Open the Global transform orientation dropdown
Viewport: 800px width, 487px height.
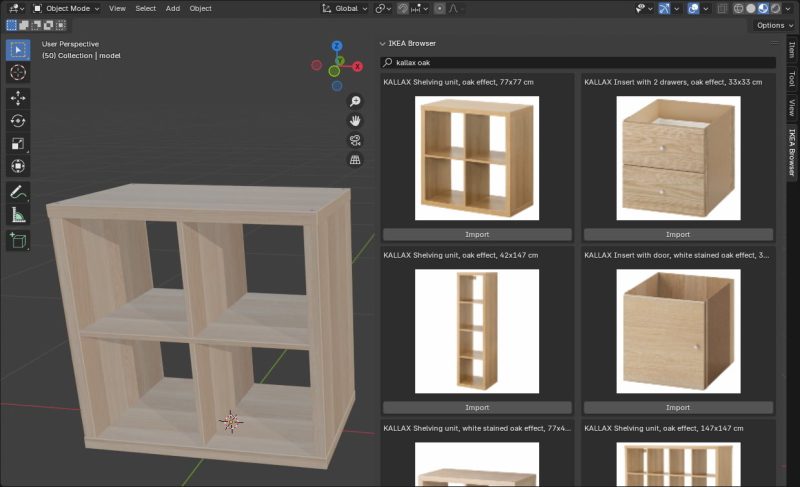345,8
